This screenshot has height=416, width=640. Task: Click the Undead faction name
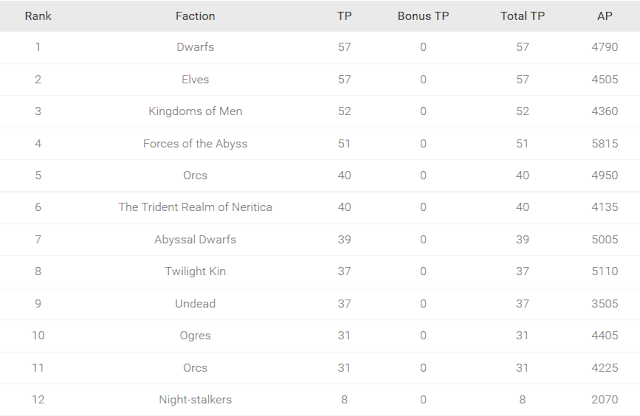tap(195, 303)
